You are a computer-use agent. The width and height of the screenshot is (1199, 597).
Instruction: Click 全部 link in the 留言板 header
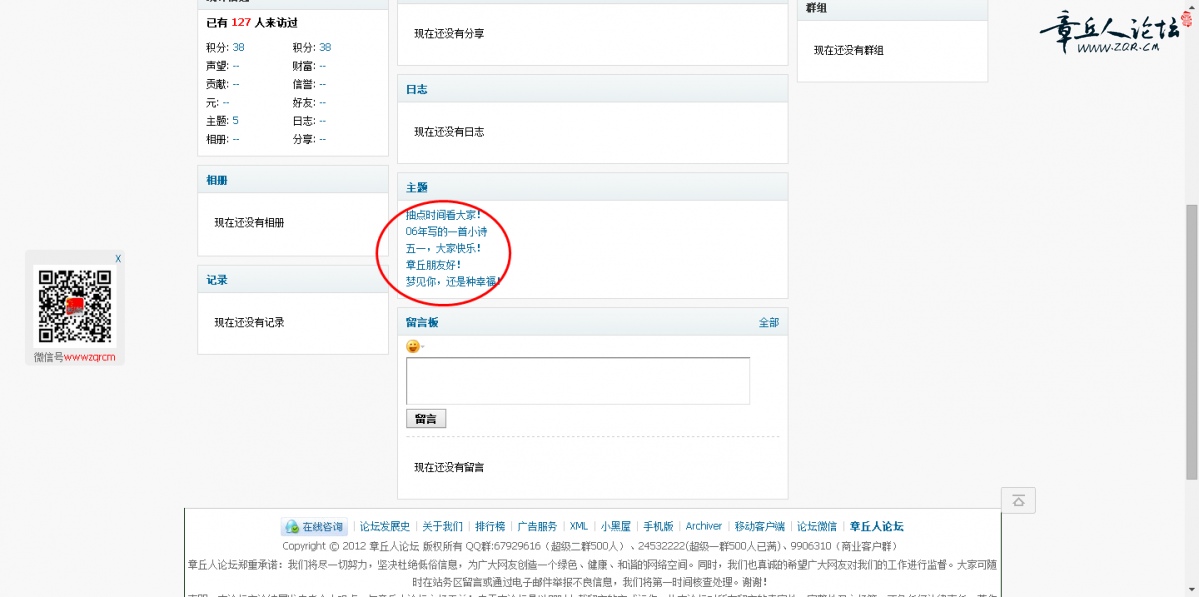[768, 323]
